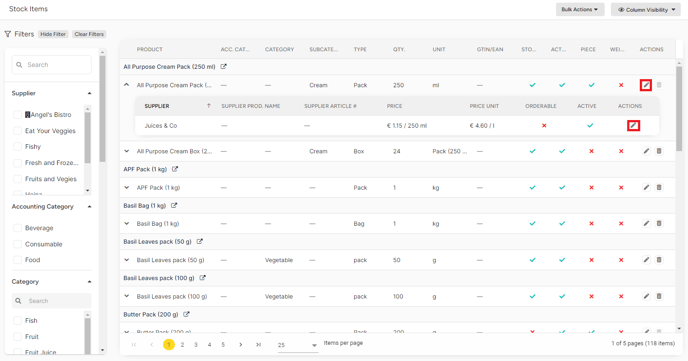Delete the APF Pack (1 kg) item
Viewport: 688px width, 361px height.
(659, 187)
